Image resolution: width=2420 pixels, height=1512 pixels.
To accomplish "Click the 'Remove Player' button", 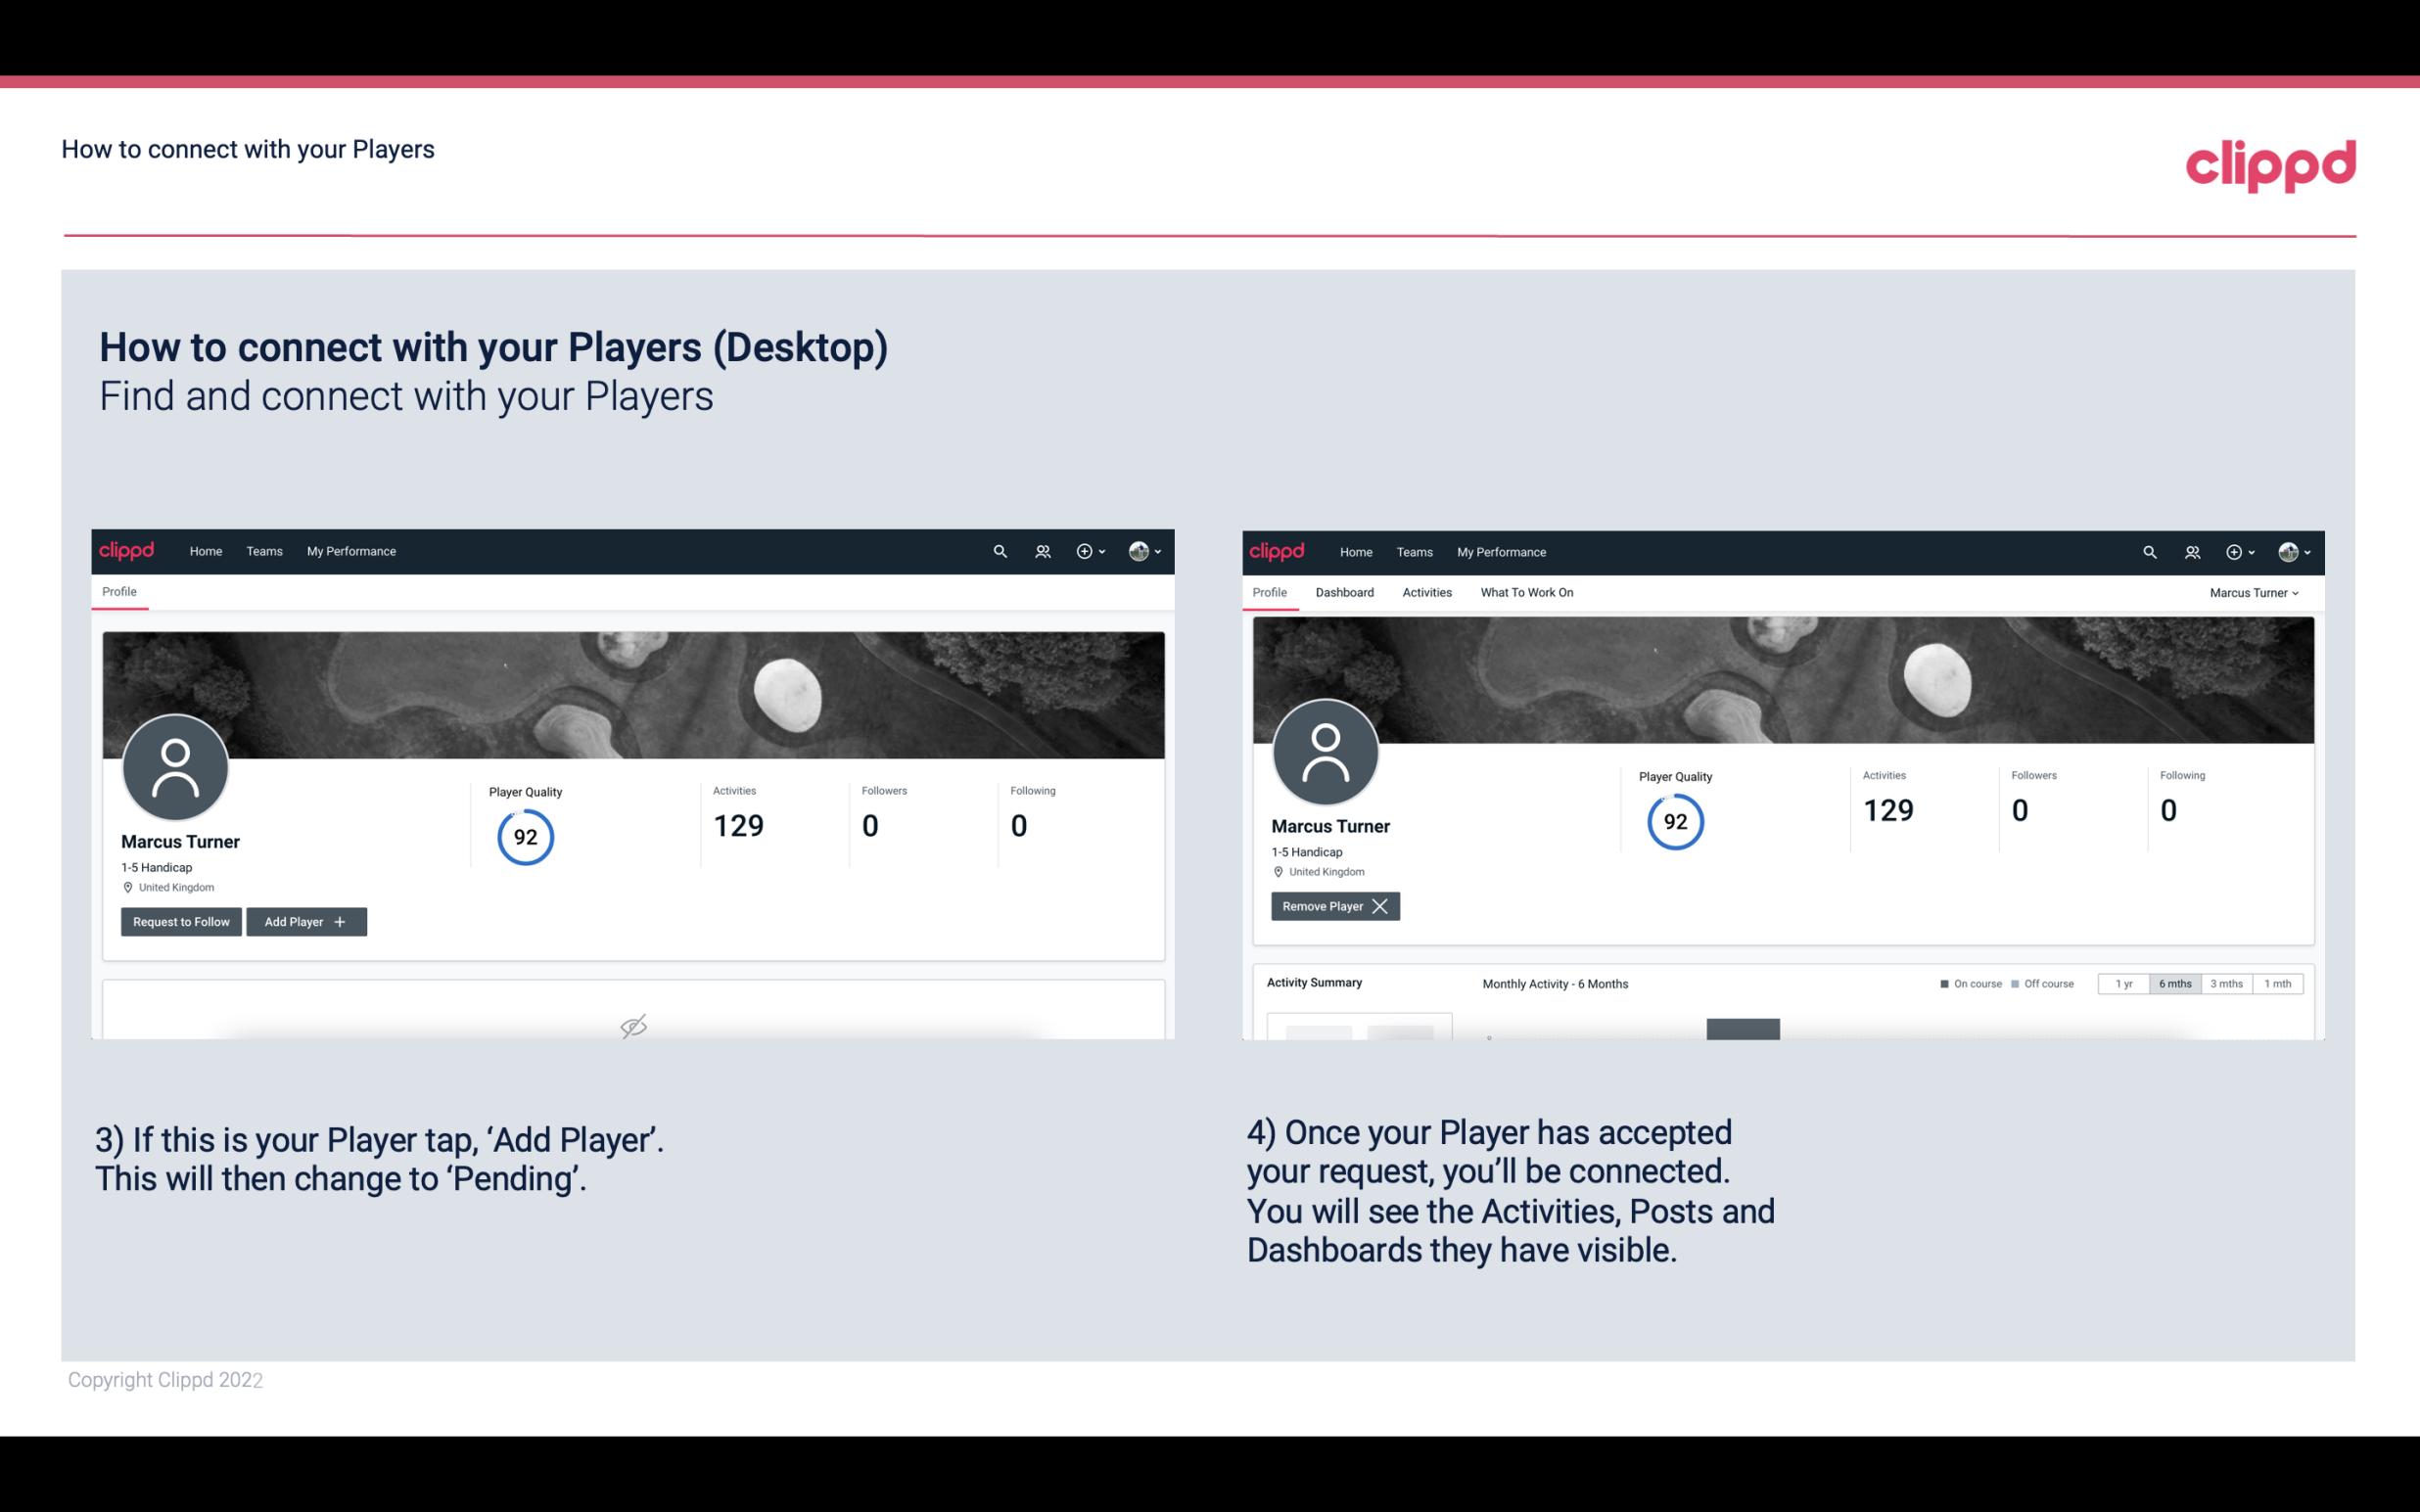I will coord(1331,904).
